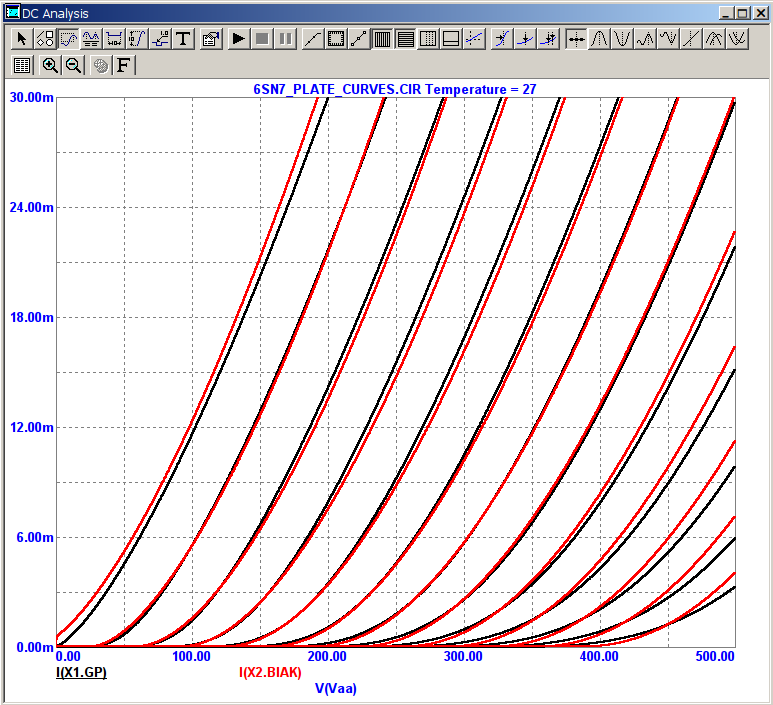The width and height of the screenshot is (773, 705).
Task: Toggle Data Points markers on curves
Action: click(359, 38)
